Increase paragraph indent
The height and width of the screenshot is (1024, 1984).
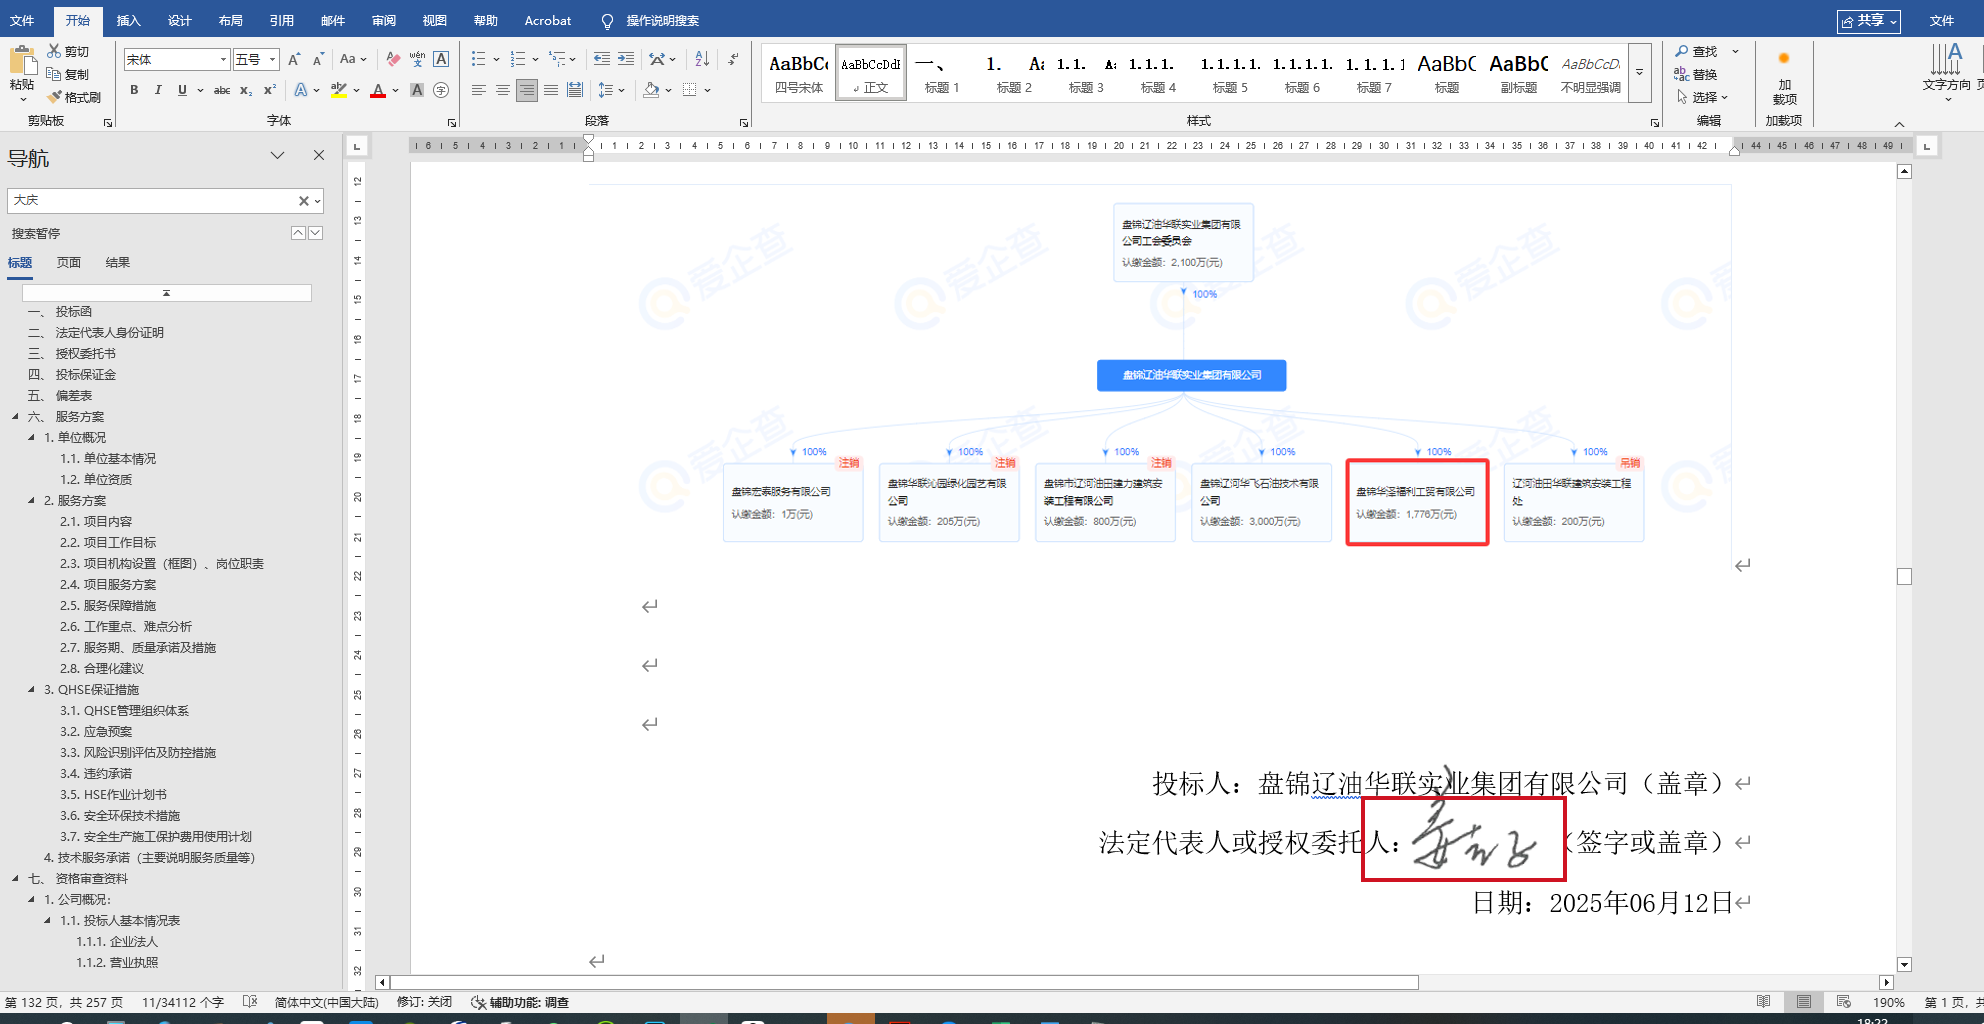tap(626, 60)
